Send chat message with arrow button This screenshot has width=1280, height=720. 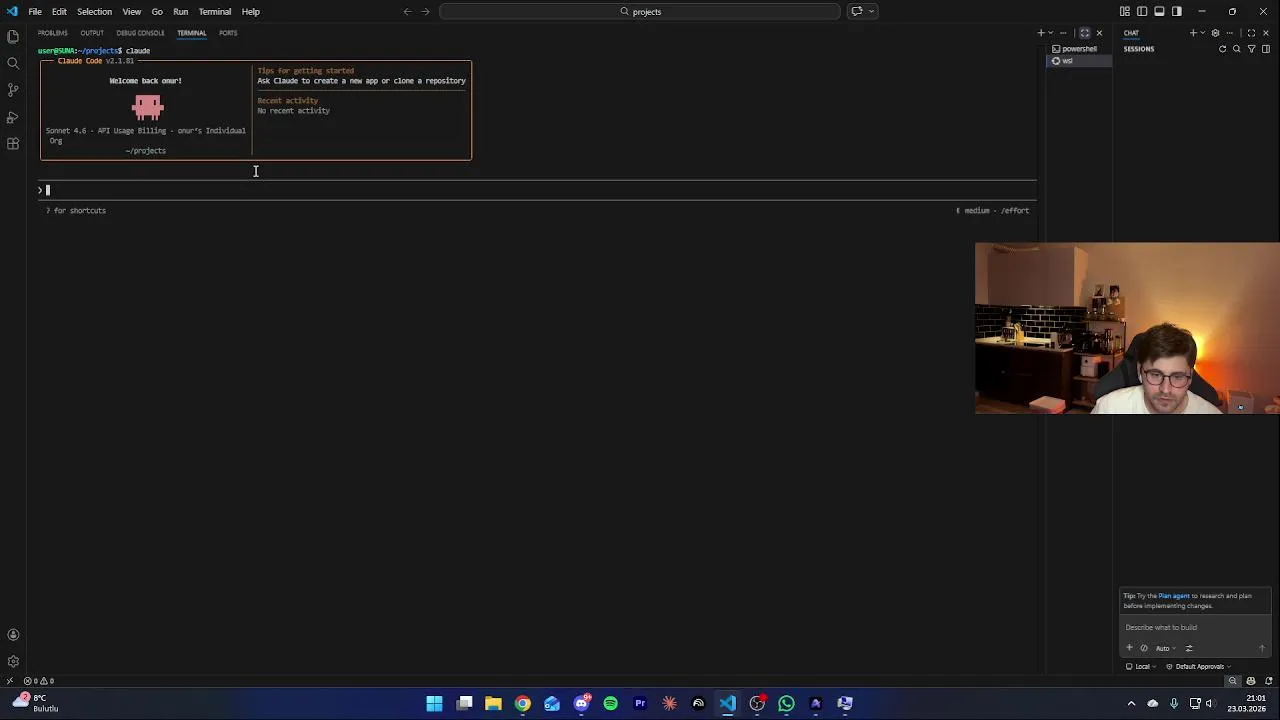click(x=1262, y=648)
